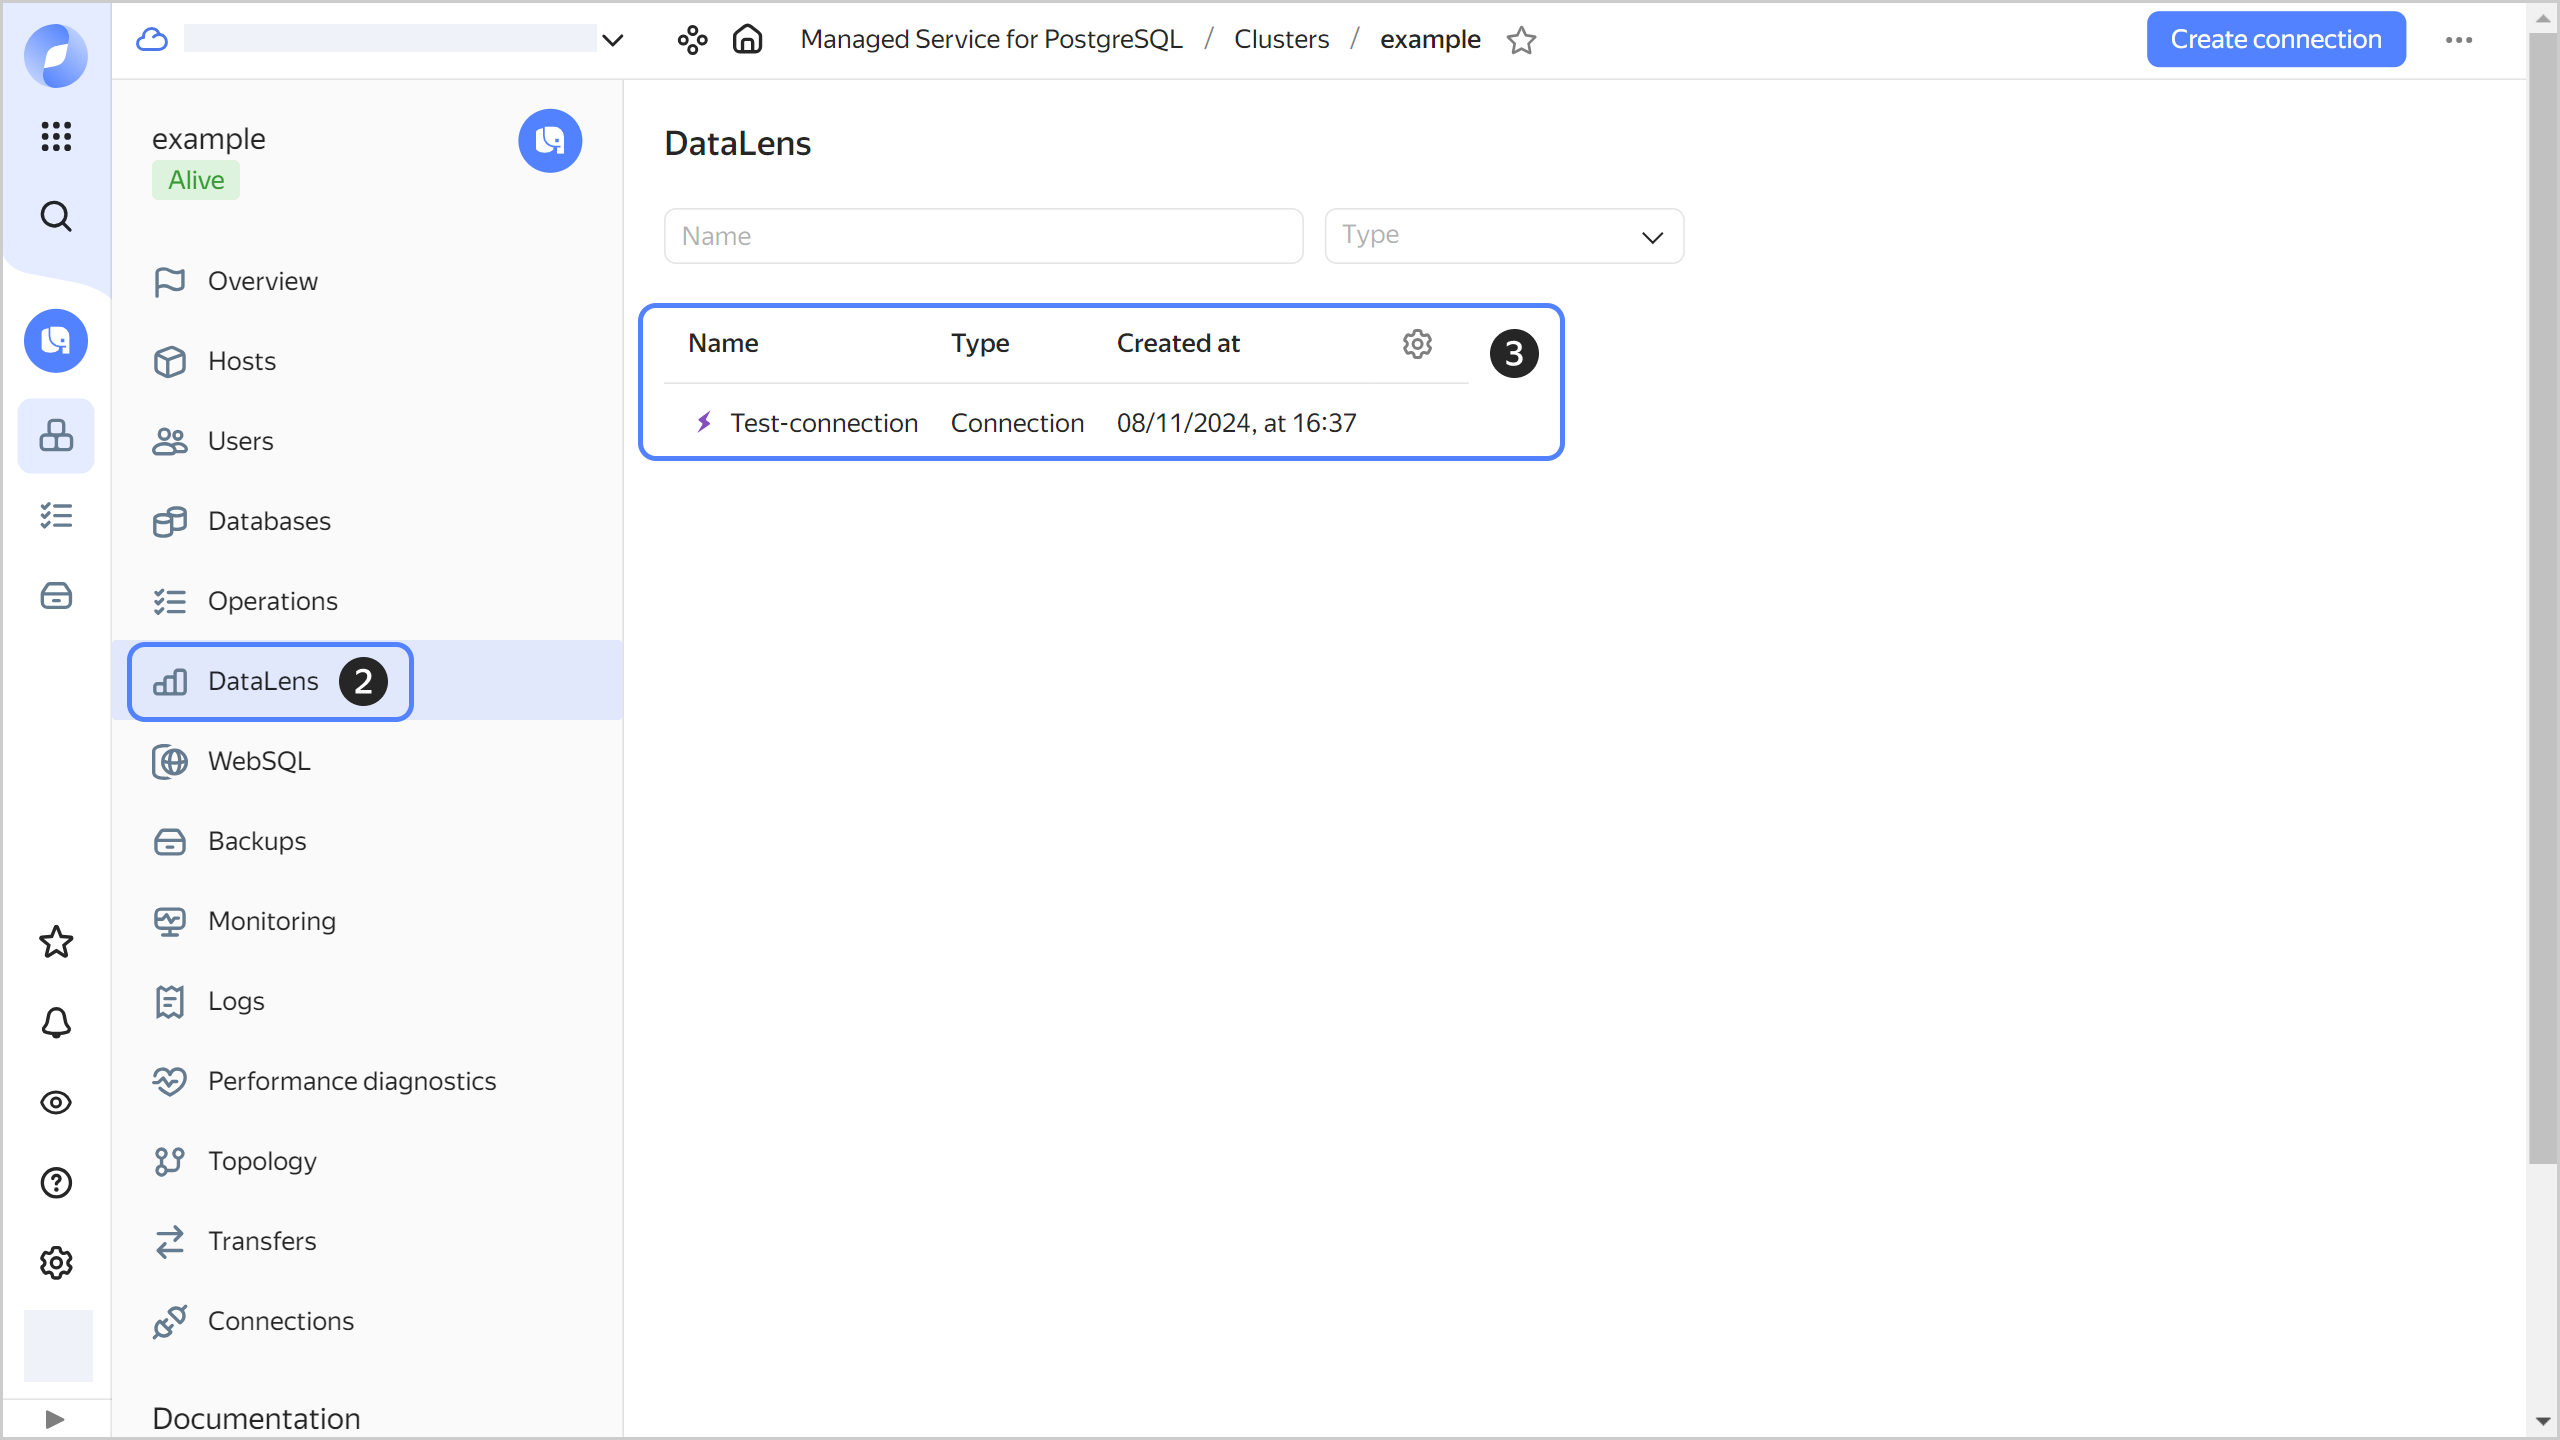Click the favorites star in left rail
This screenshot has width=2560, height=1440.
(x=56, y=942)
